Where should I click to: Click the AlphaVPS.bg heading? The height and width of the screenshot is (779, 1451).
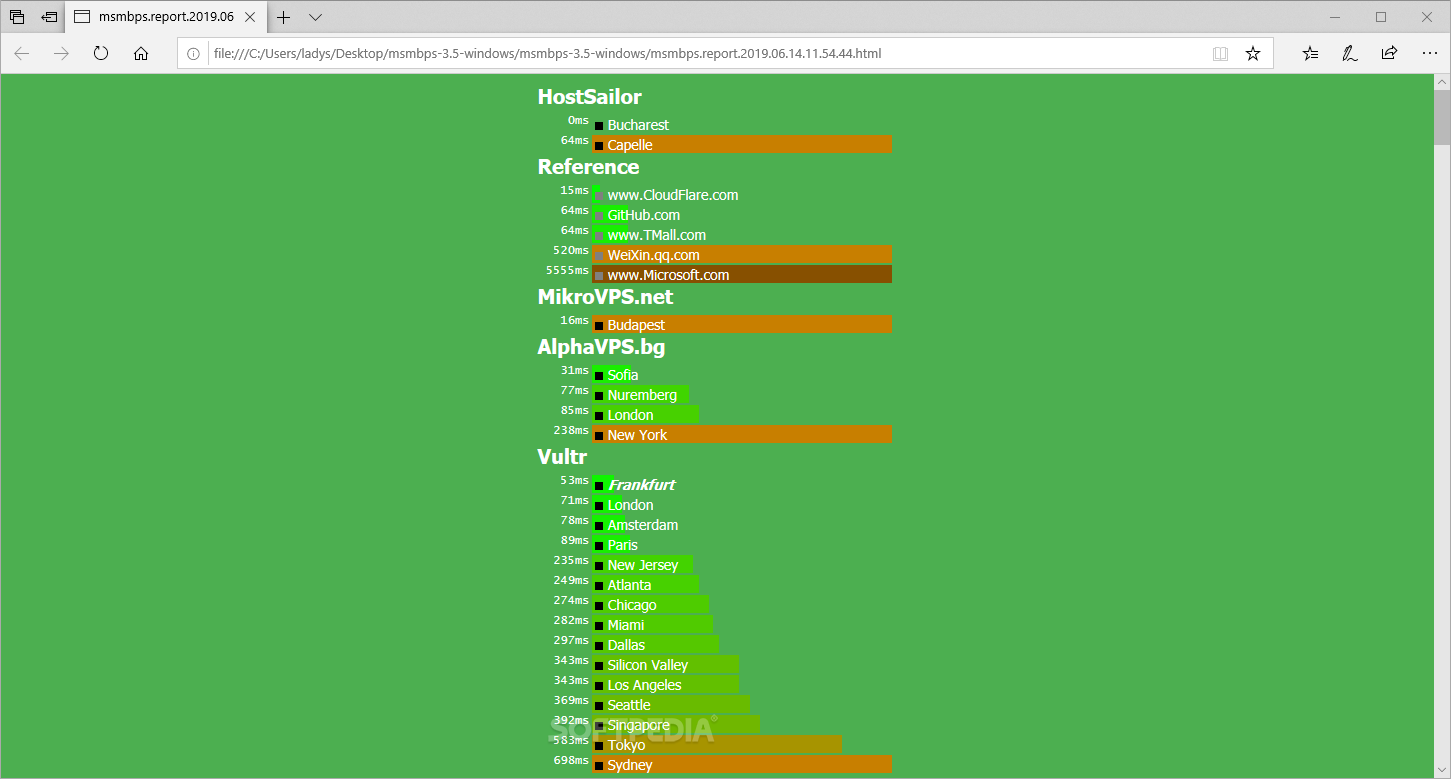(601, 347)
